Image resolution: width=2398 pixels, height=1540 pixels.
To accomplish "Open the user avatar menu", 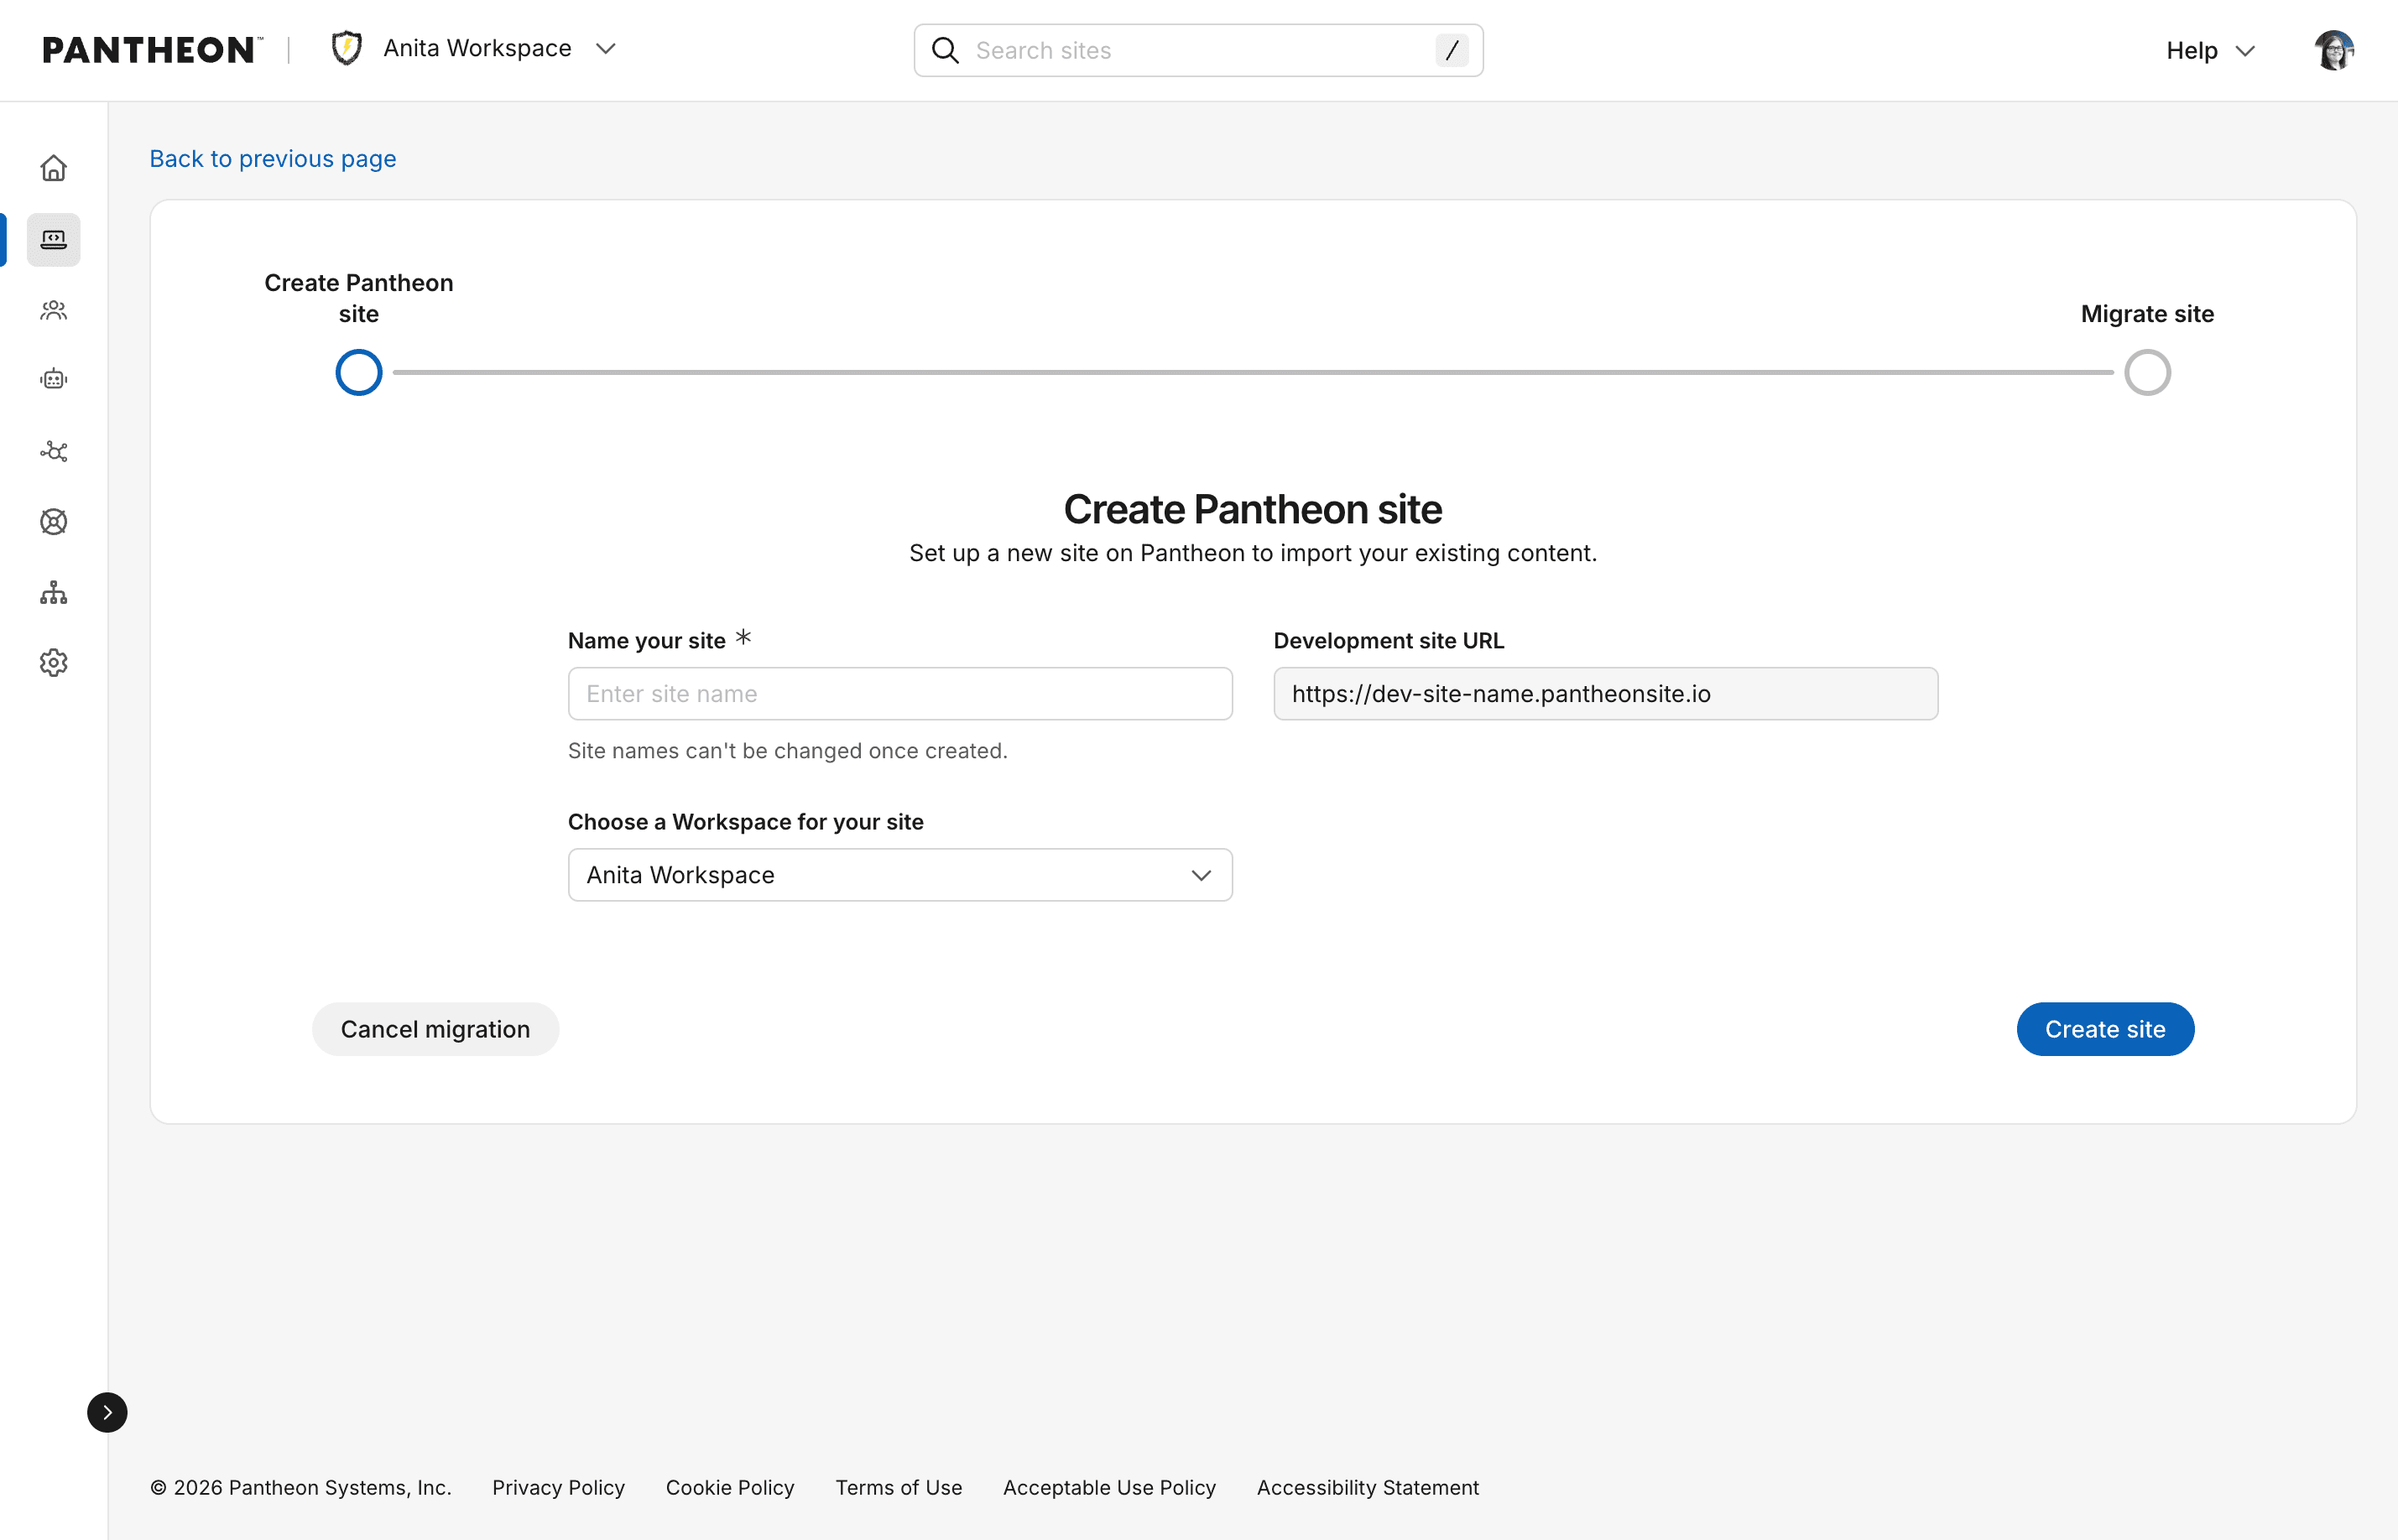I will point(2334,50).
